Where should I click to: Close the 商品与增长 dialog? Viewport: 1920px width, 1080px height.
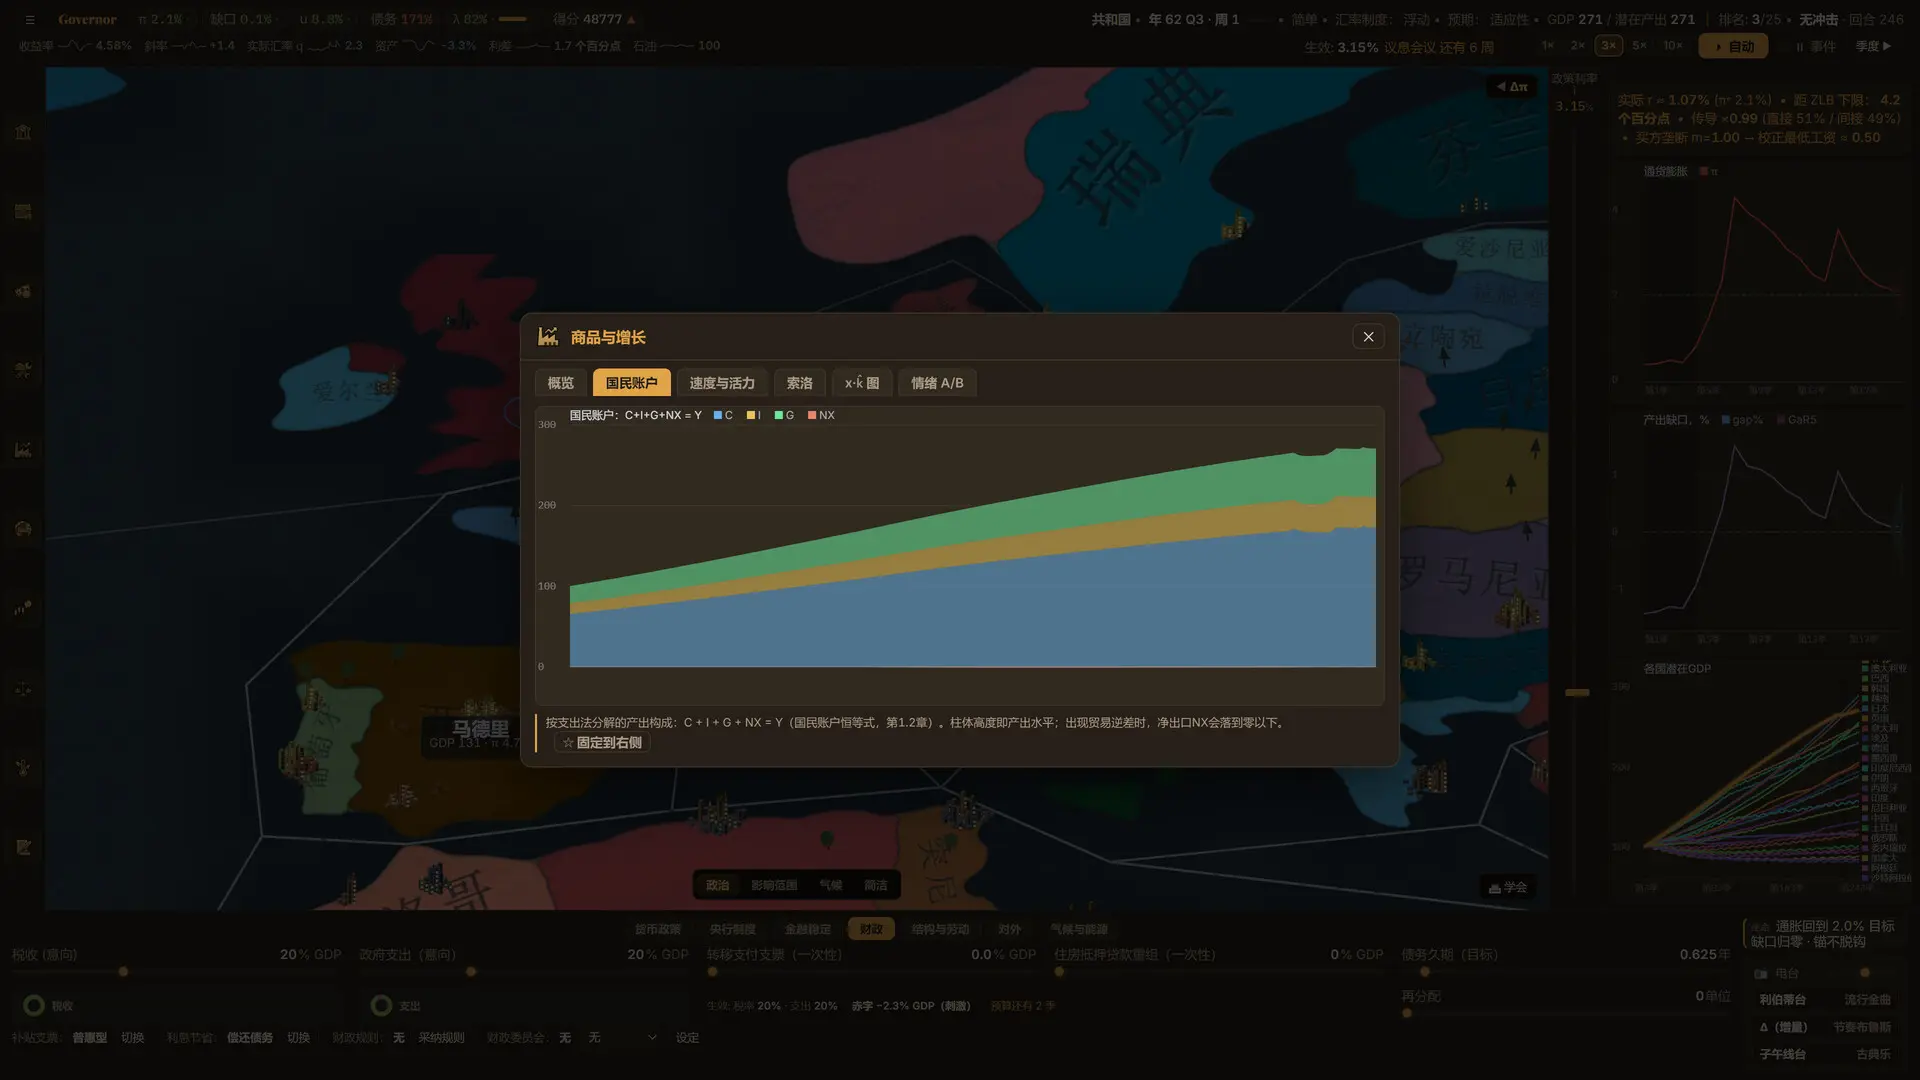pyautogui.click(x=1368, y=337)
